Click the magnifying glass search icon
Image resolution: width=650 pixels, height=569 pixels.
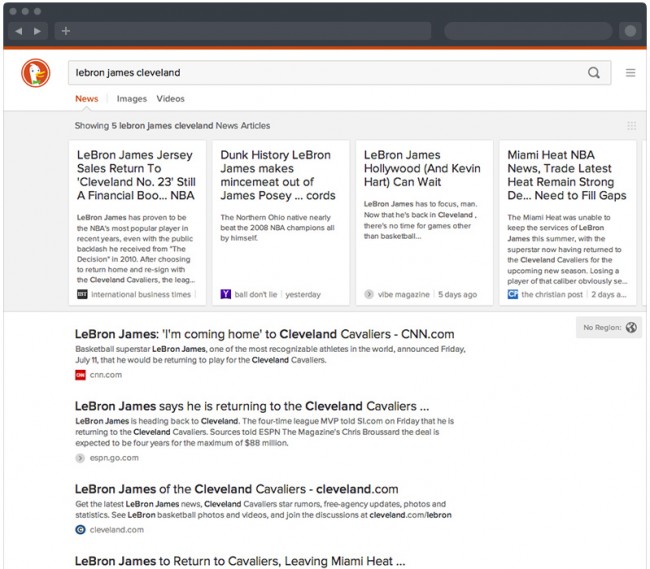(594, 73)
